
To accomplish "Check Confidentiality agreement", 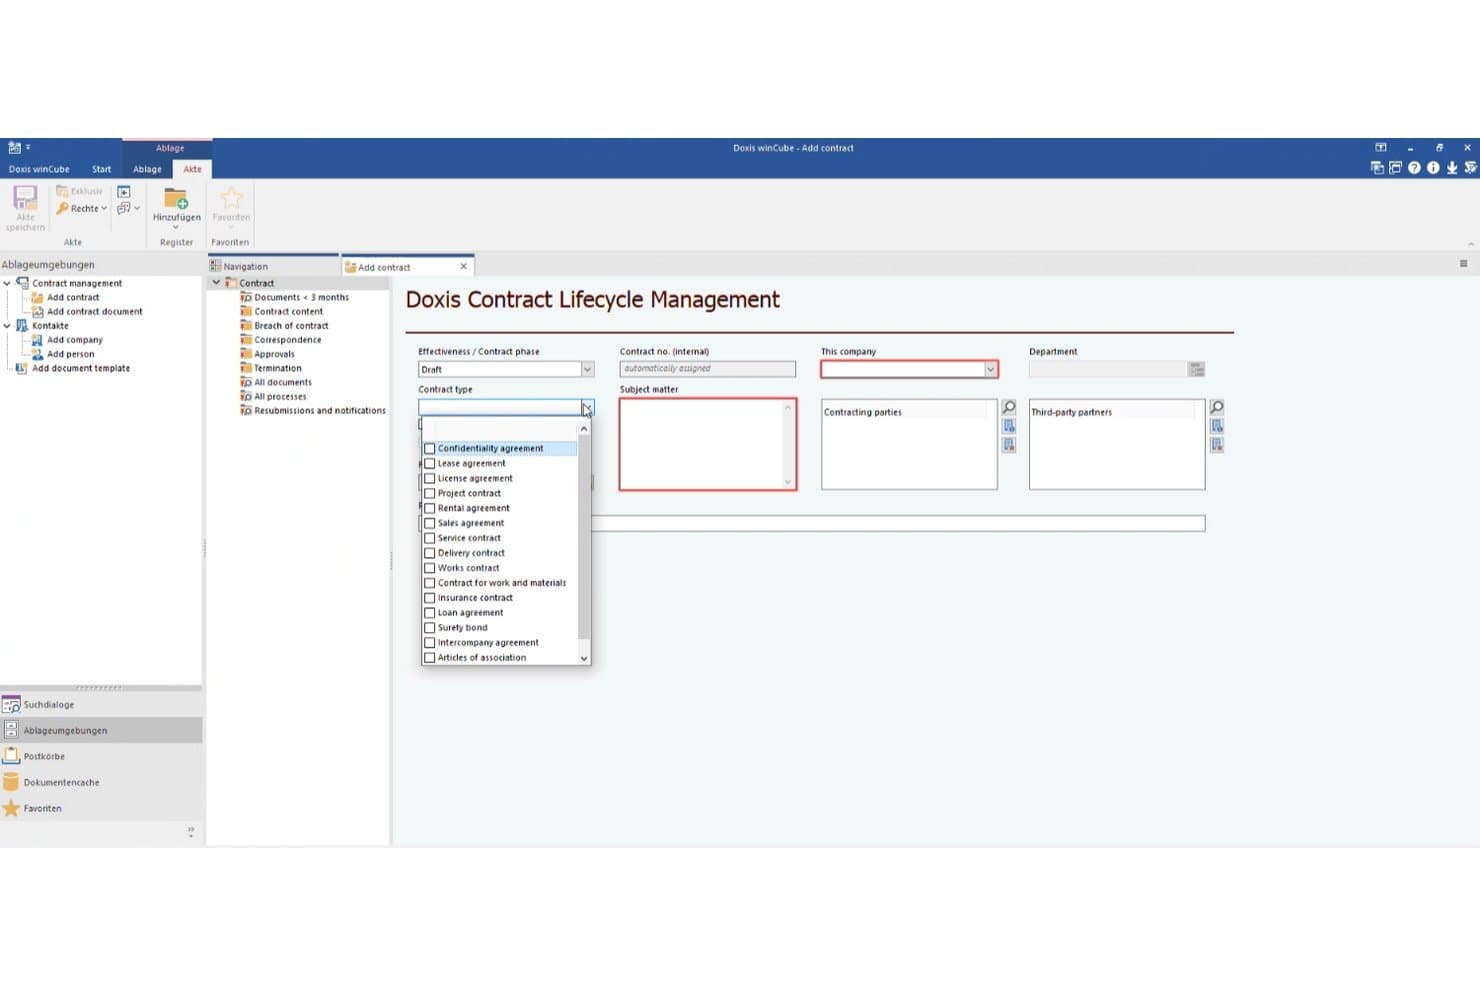I will [430, 449].
